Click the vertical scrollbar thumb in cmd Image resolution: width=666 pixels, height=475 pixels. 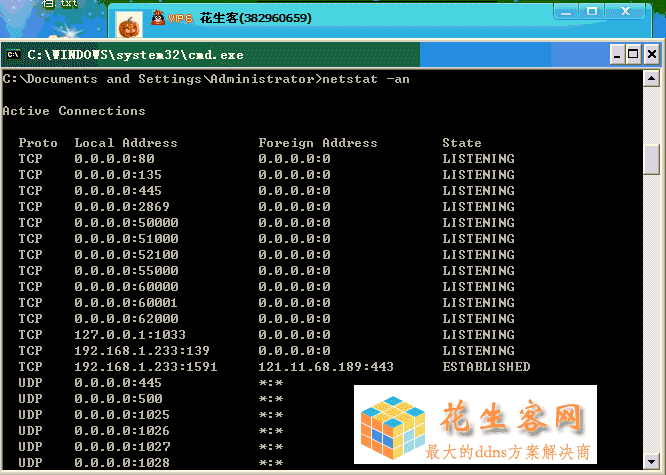click(x=652, y=159)
